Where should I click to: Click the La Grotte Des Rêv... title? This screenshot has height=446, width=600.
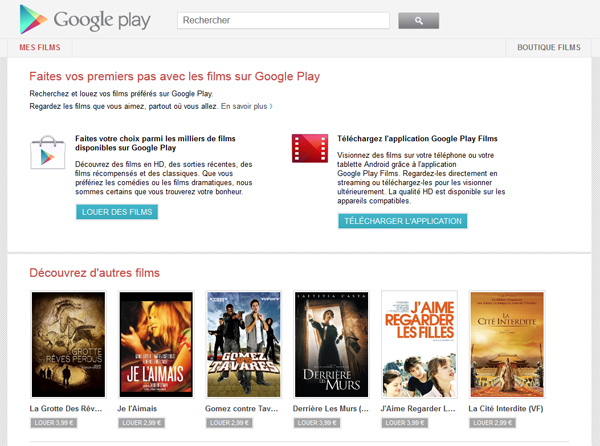66,409
